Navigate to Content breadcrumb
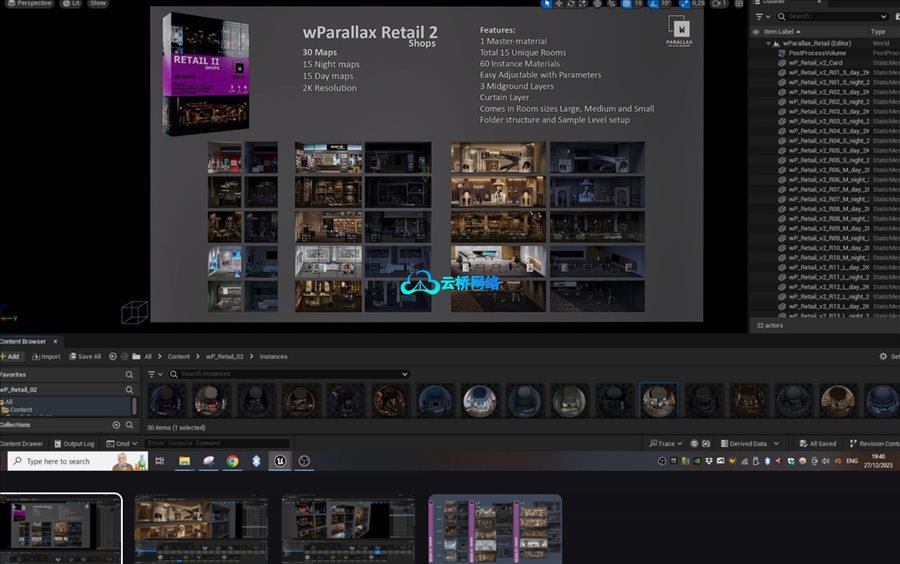900x564 pixels. pyautogui.click(x=179, y=356)
